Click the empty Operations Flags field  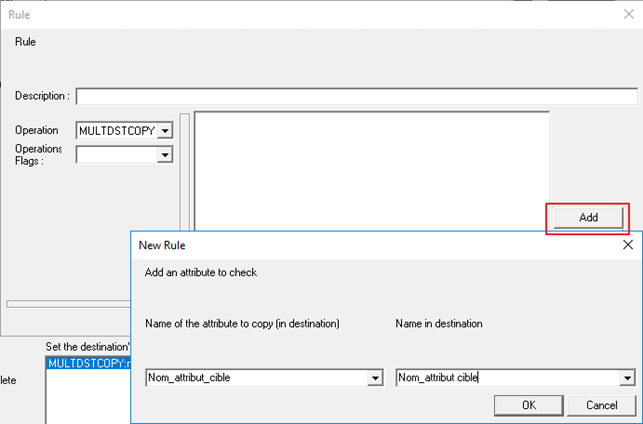pos(117,155)
